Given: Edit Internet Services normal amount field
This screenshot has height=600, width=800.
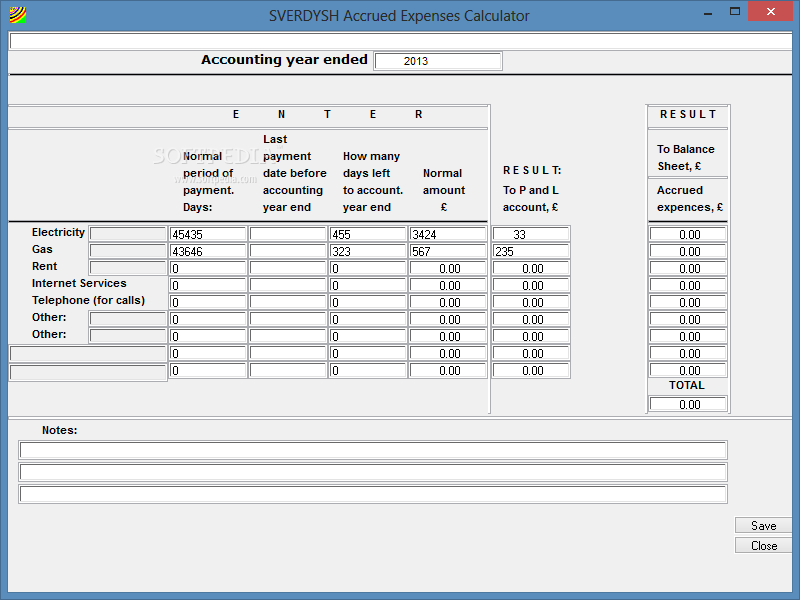Looking at the screenshot, I should tap(448, 285).
